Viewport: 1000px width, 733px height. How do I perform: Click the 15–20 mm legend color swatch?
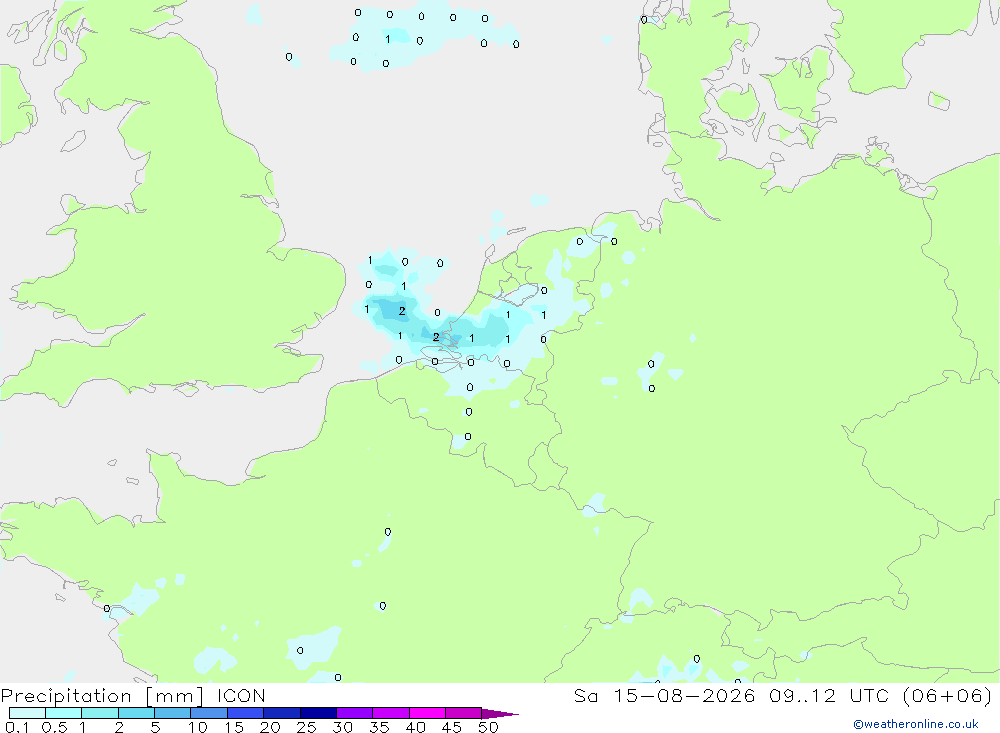246,713
